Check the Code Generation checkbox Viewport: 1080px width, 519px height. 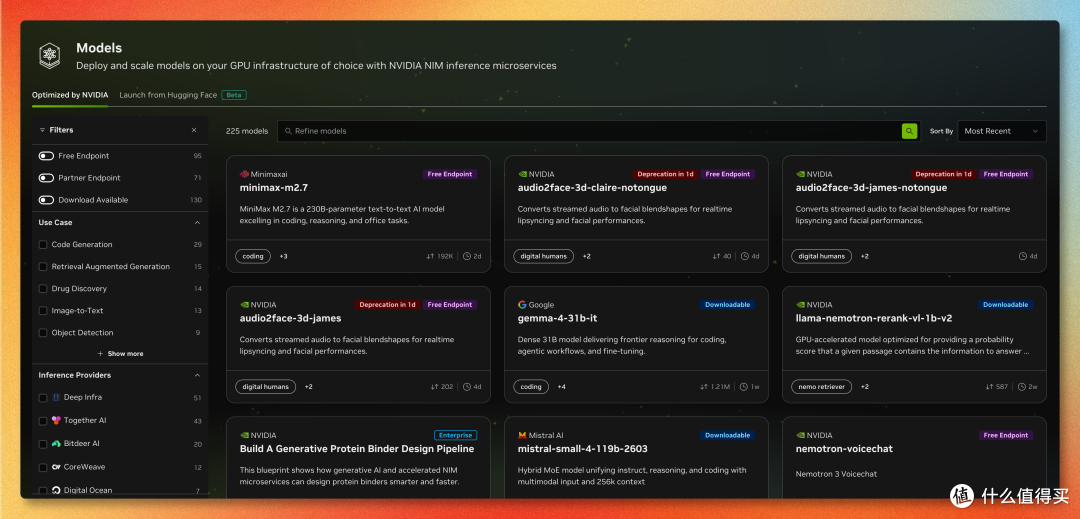point(43,244)
